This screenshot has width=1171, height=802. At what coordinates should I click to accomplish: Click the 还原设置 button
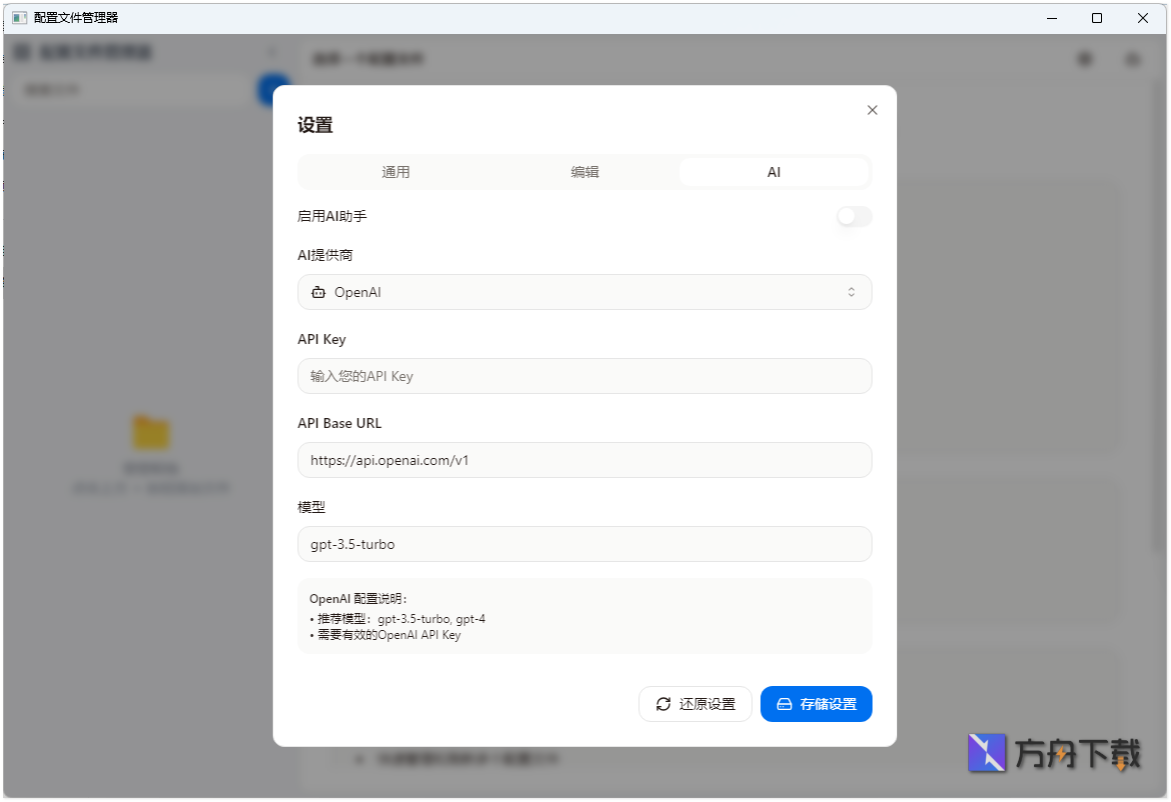[x=695, y=704]
